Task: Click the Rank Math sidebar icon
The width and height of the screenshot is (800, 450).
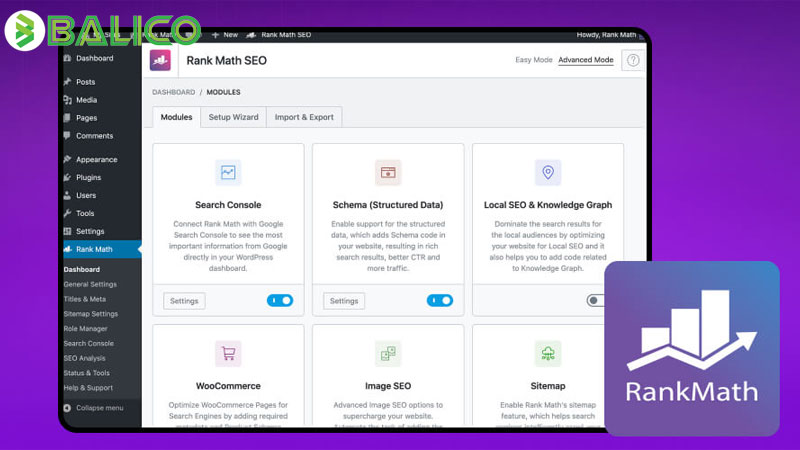Action: click(x=67, y=249)
